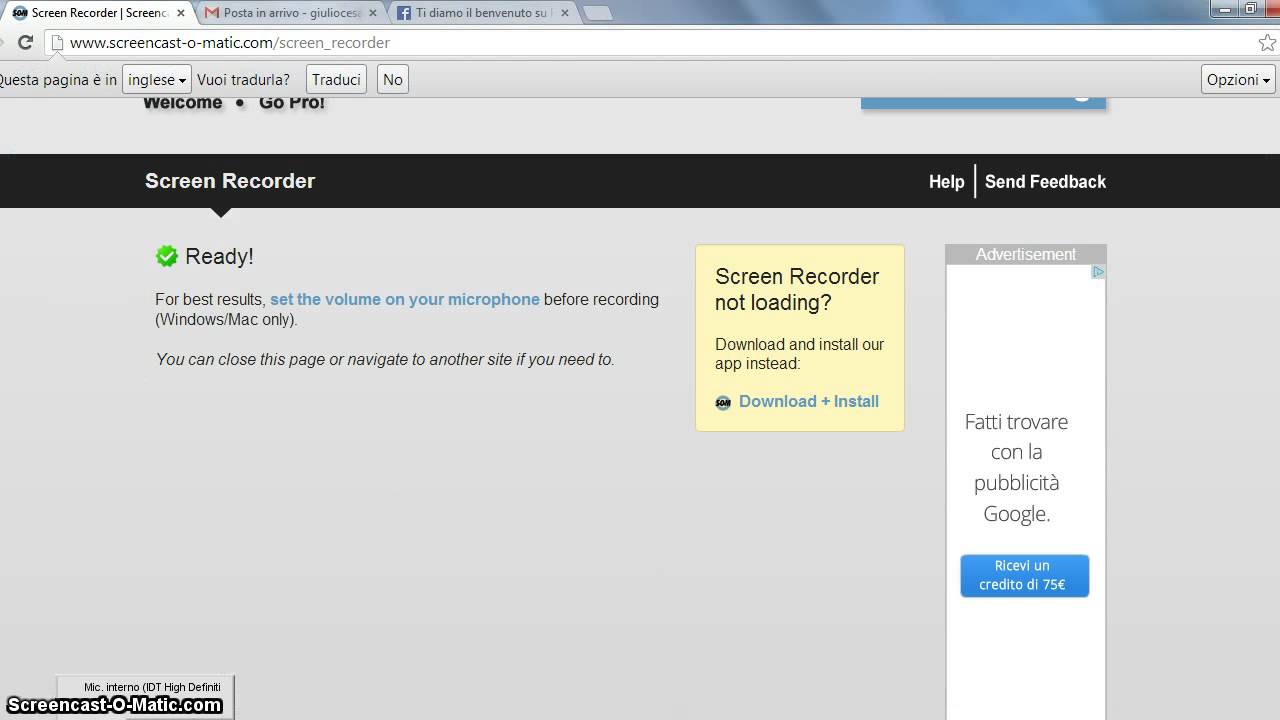Switch to the Facebook Ti diamo il benvenuto tab
Screen dimensions: 1280x720
pos(484,13)
